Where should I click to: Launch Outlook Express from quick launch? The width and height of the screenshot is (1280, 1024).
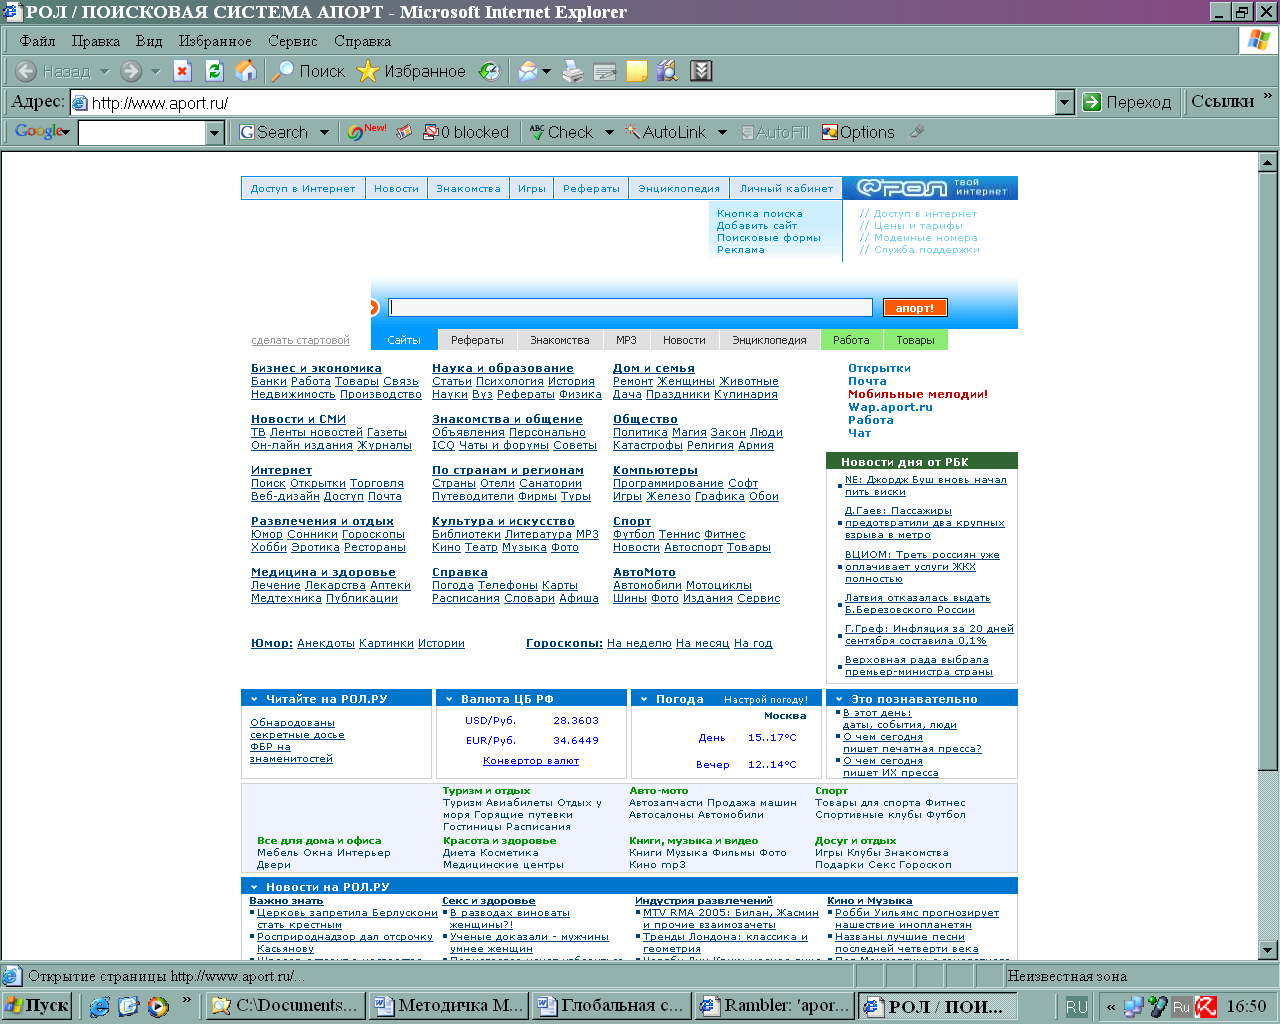(129, 1006)
